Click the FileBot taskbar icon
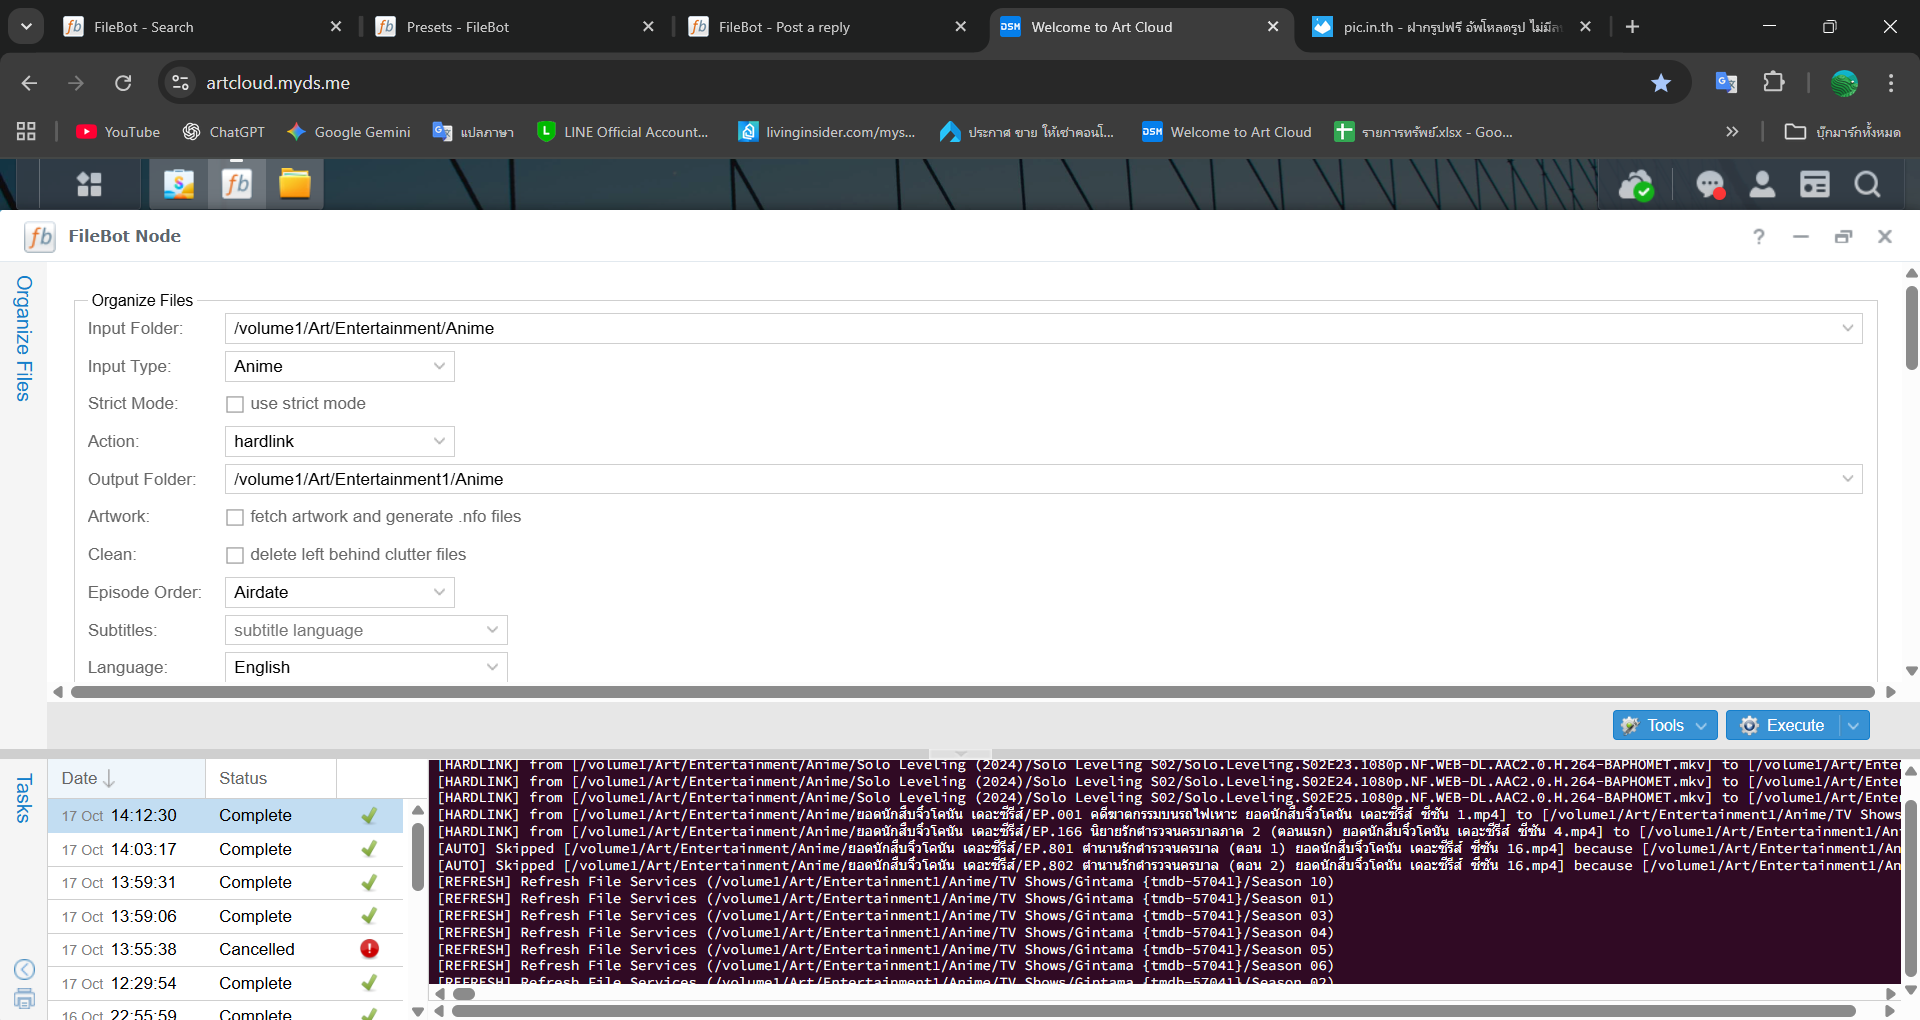The width and height of the screenshot is (1920, 1020). [x=237, y=185]
